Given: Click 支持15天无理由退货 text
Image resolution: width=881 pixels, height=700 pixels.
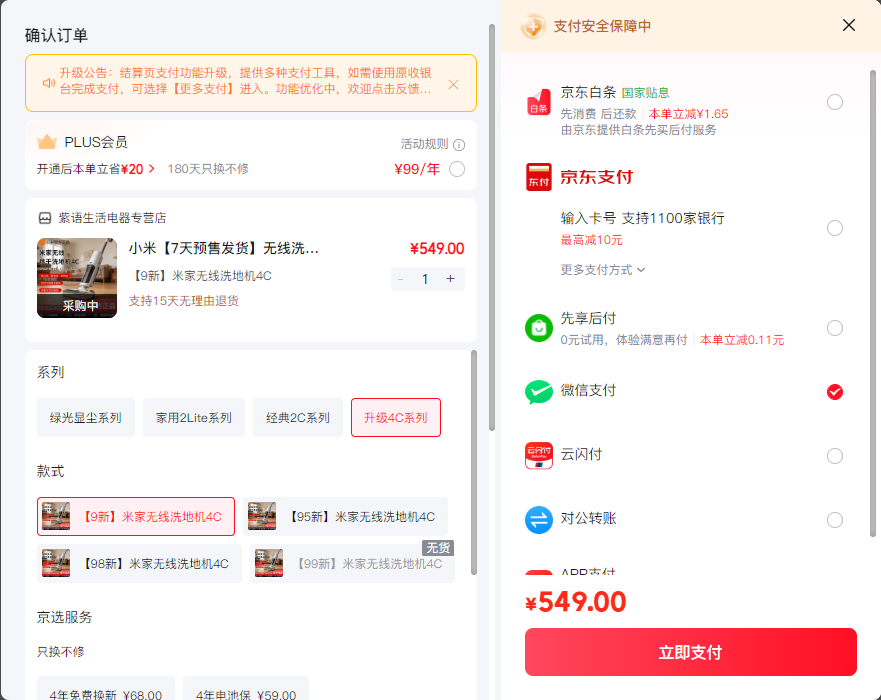Looking at the screenshot, I should 184,301.
